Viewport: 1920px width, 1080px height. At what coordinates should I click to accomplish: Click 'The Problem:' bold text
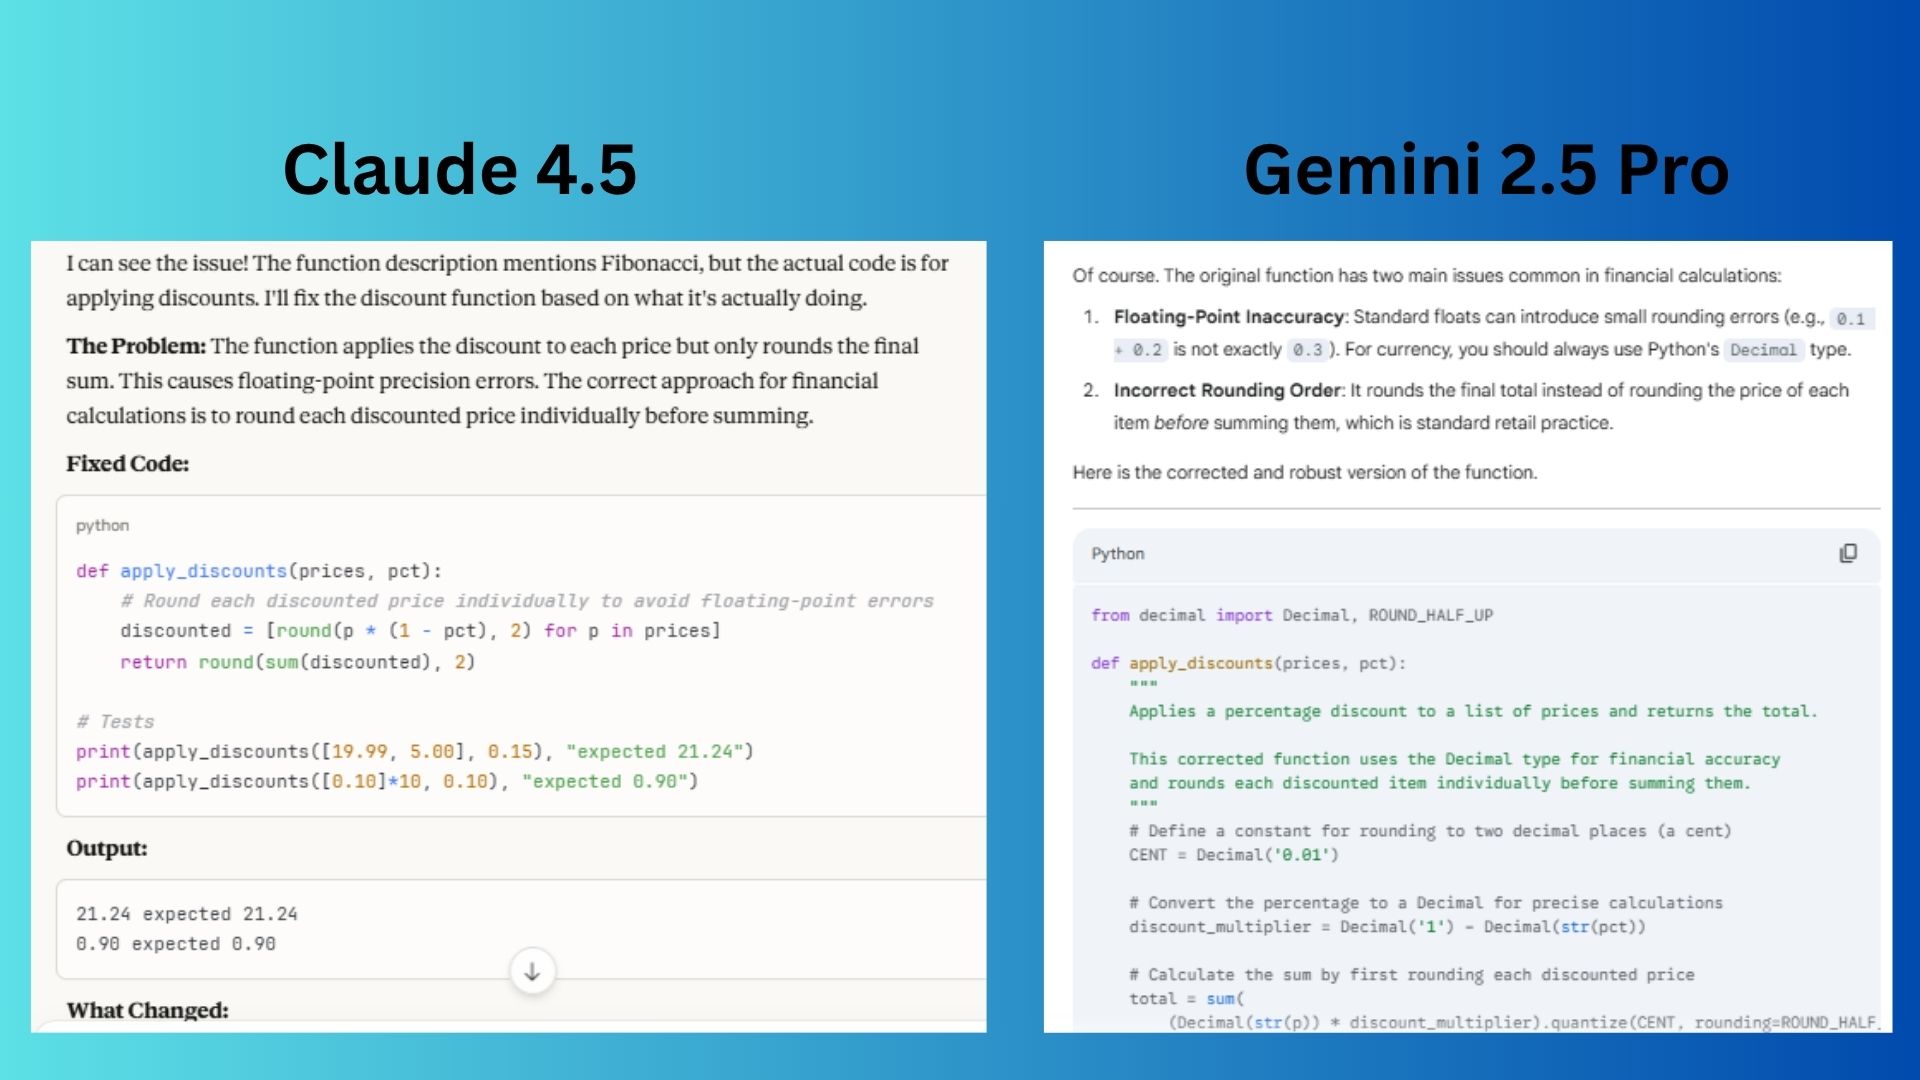(135, 346)
